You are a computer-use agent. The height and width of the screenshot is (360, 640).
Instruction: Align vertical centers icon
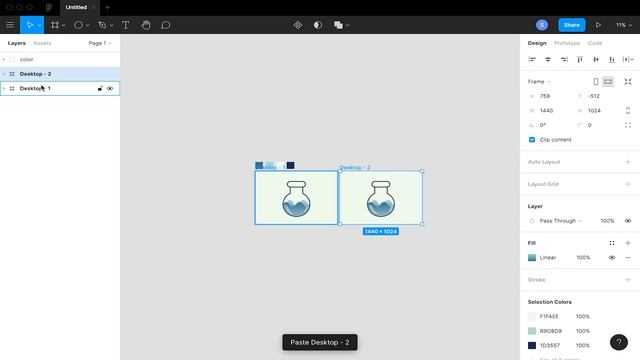[596, 60]
